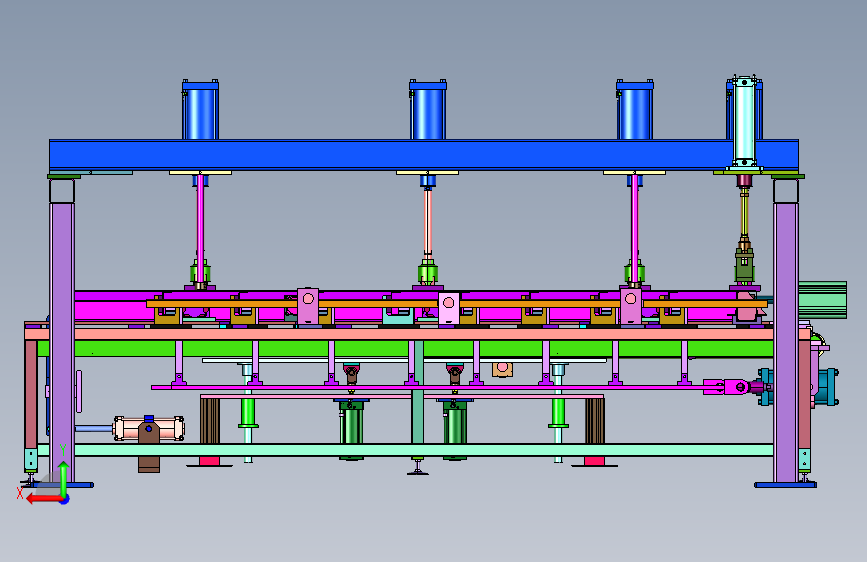867x562 pixels.
Task: Select the long blue top crossbeam
Action: click(424, 155)
